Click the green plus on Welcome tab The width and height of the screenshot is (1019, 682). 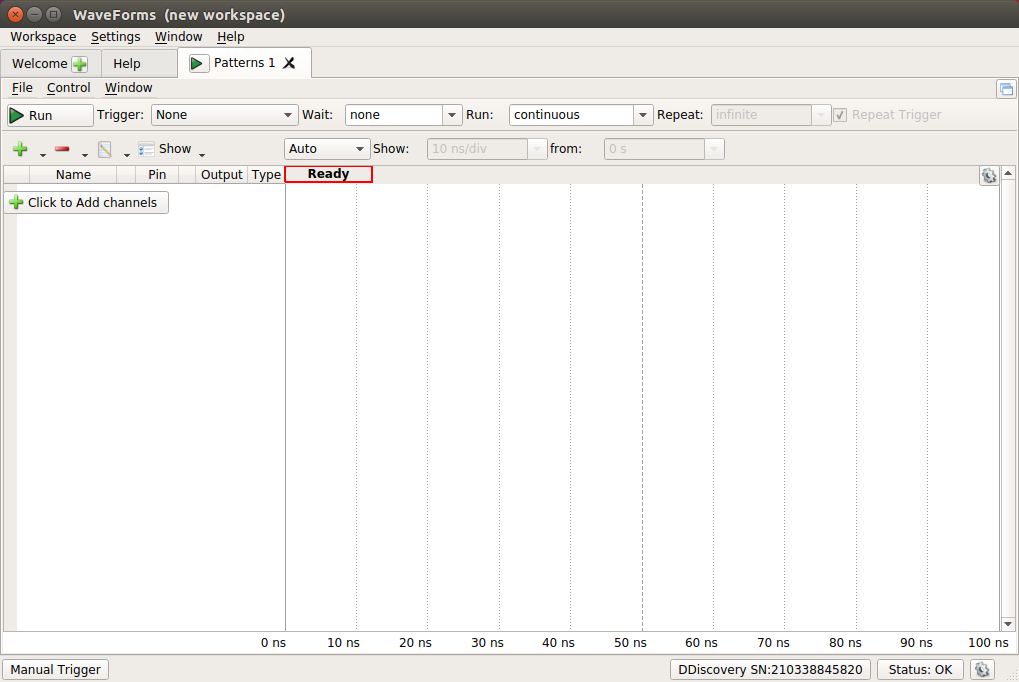tap(80, 64)
